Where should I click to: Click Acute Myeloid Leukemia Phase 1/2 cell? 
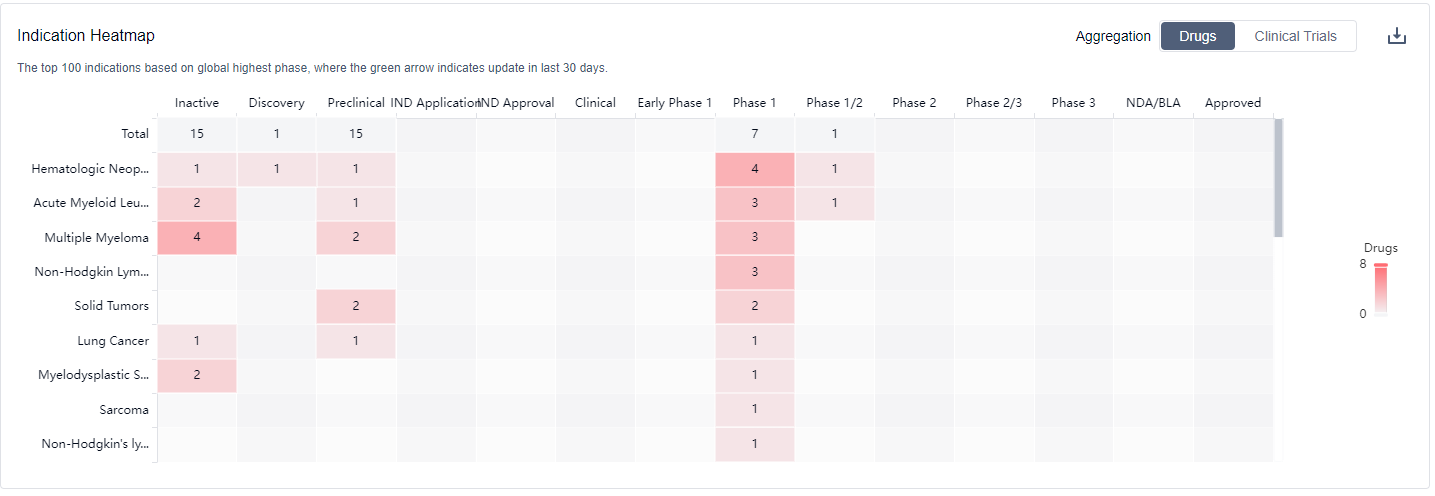coord(835,203)
